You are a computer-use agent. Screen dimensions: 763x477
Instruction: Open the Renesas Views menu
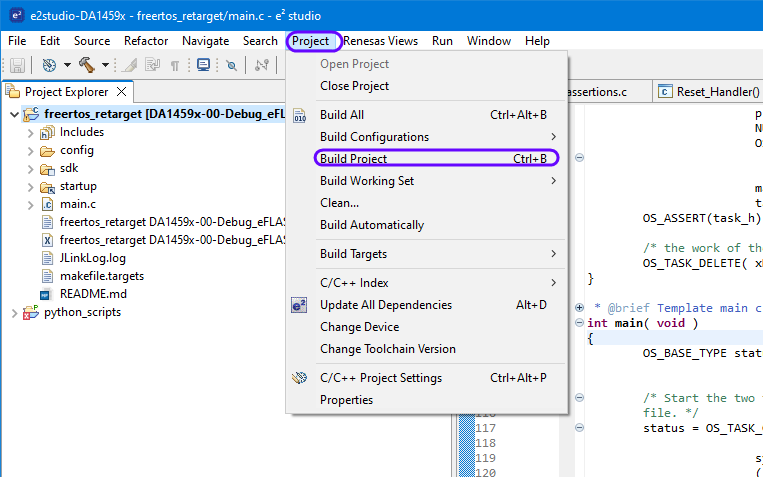click(x=381, y=41)
